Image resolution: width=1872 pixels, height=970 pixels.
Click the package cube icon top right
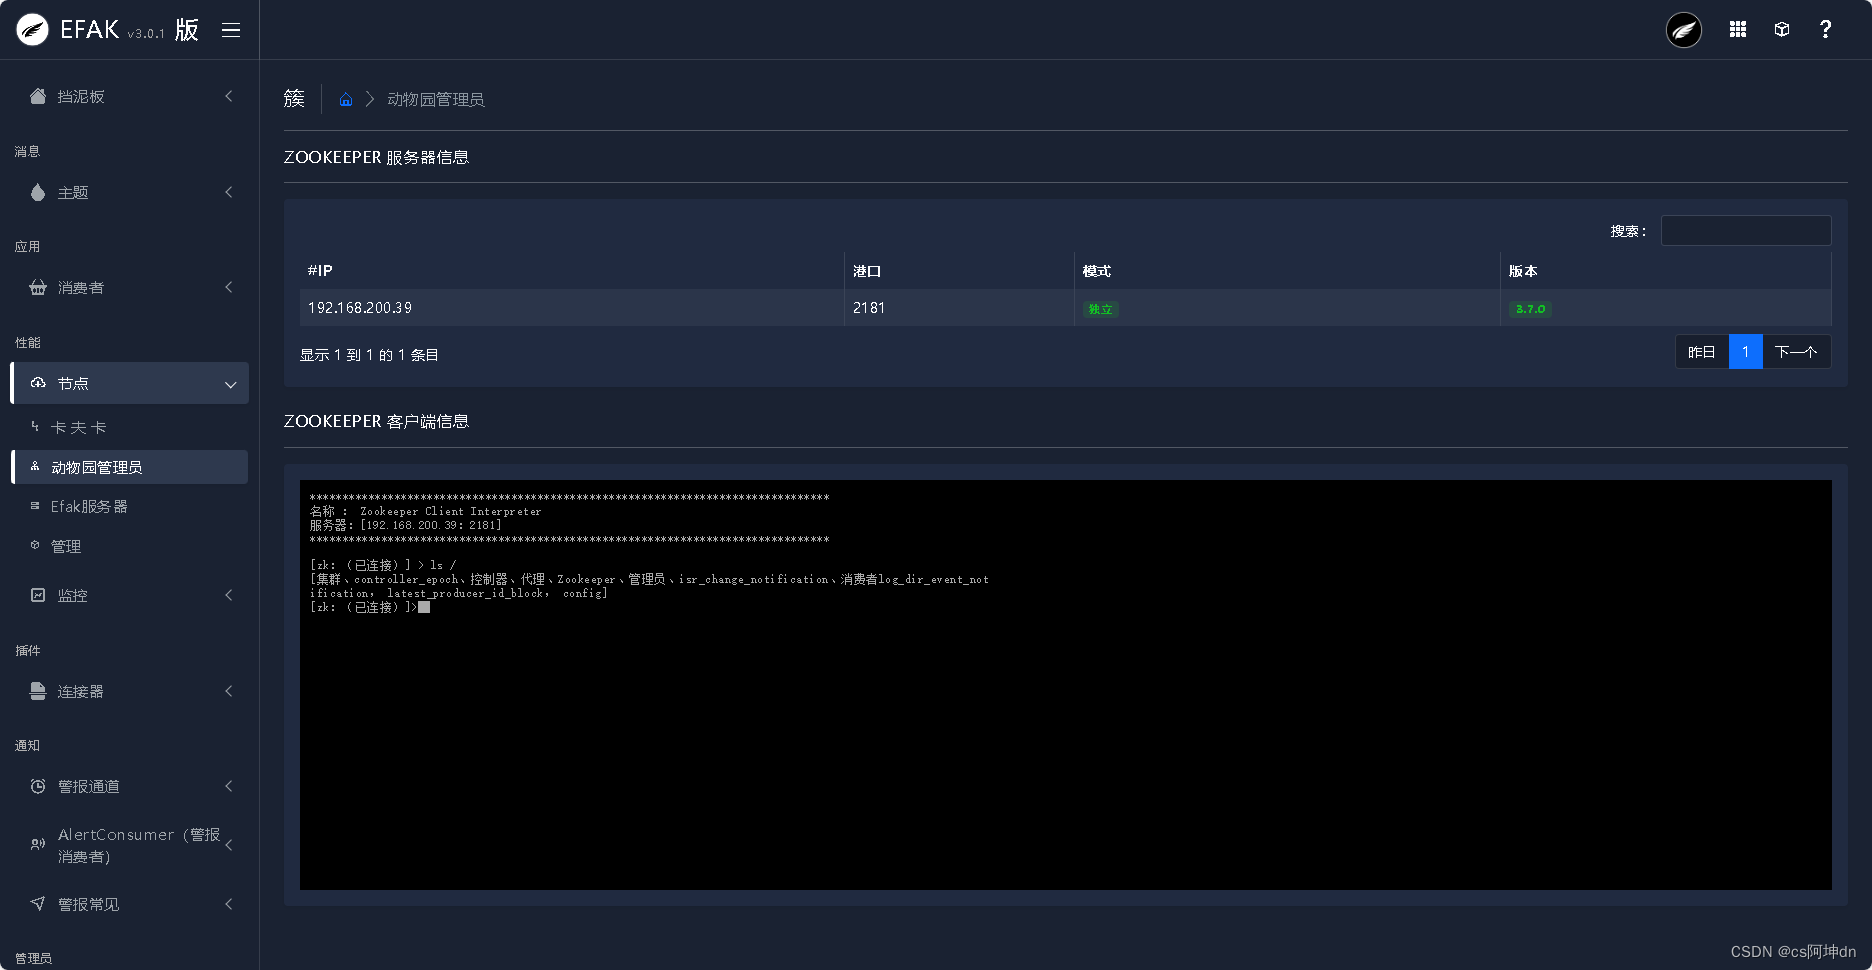pyautogui.click(x=1782, y=29)
